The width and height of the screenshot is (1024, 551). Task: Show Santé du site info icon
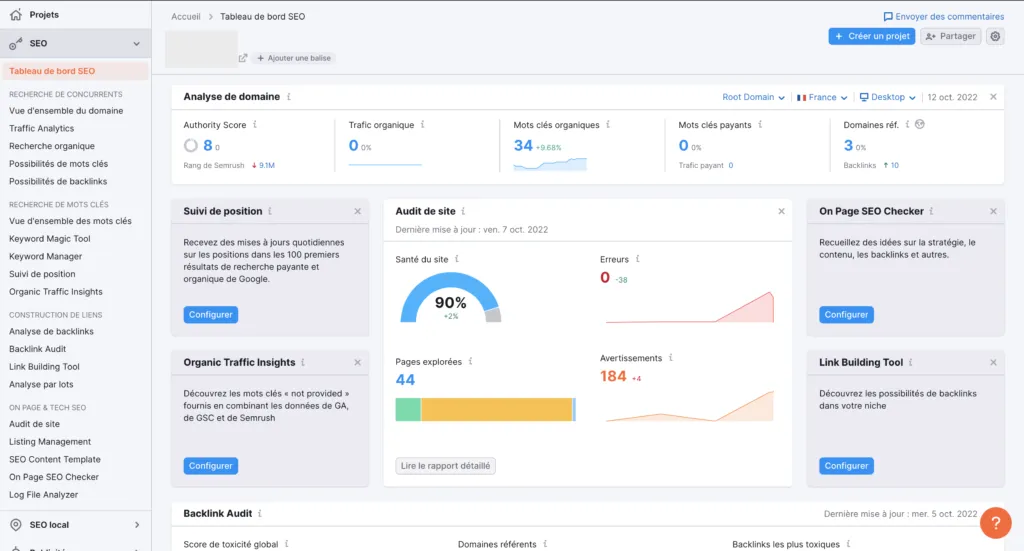pyautogui.click(x=456, y=259)
